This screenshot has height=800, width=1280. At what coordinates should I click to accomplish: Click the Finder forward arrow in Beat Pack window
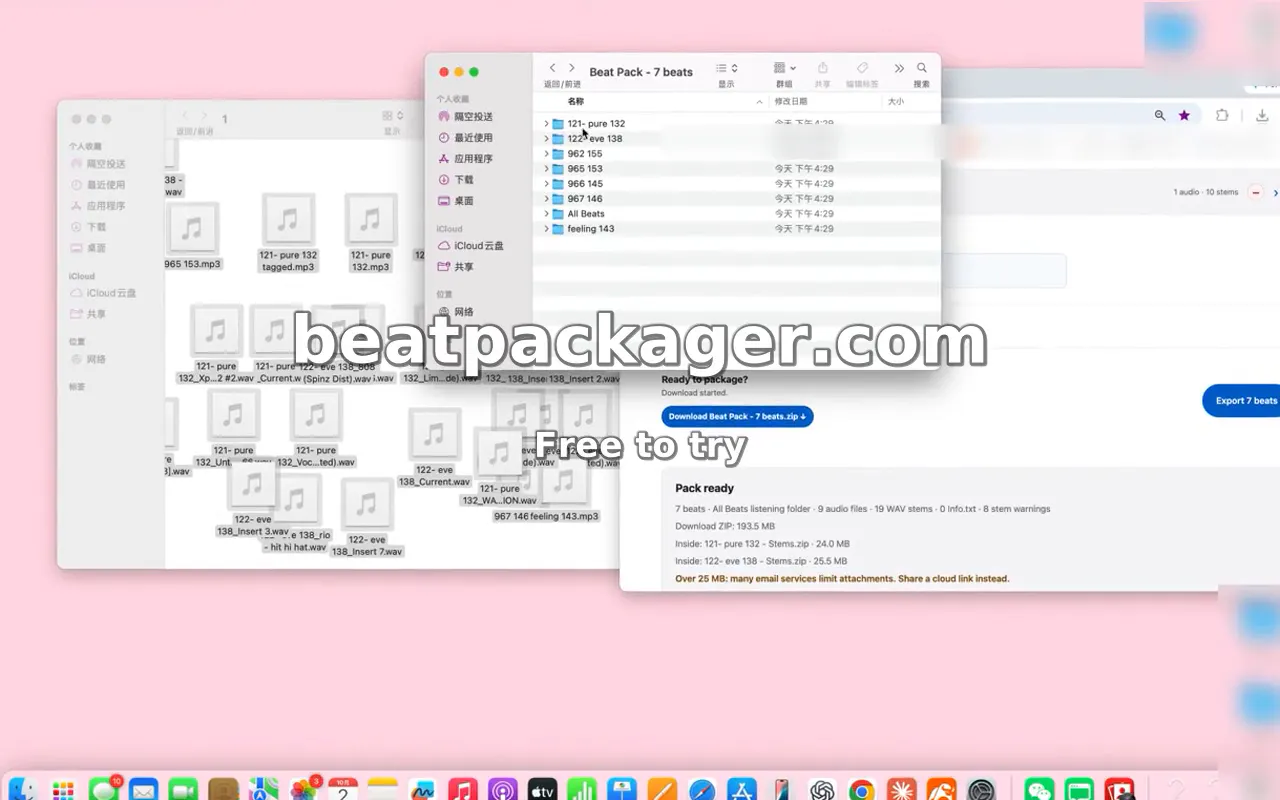[572, 68]
